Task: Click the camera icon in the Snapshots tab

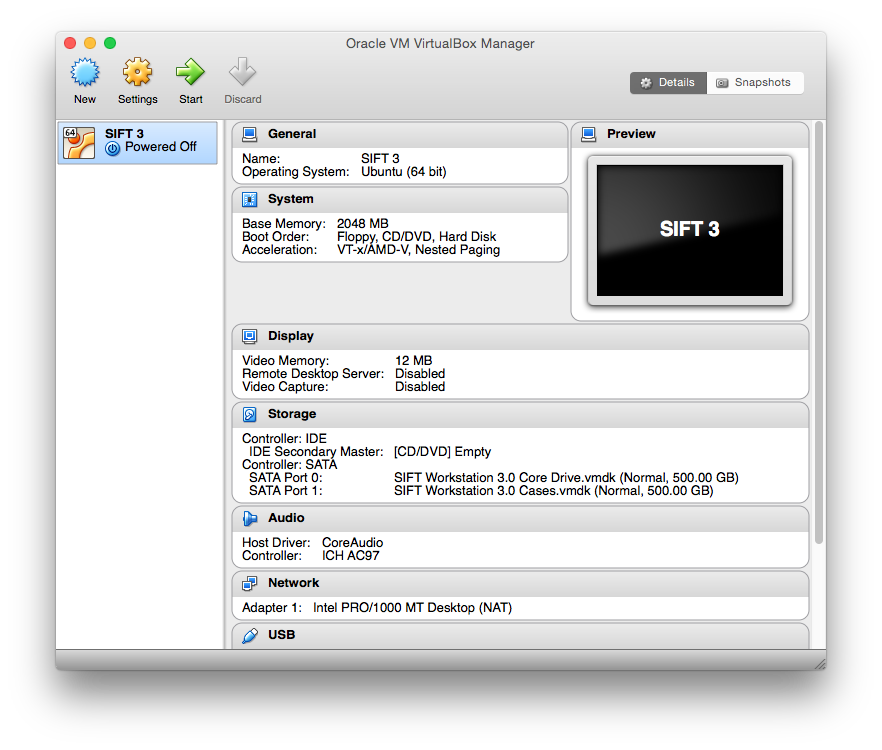Action: click(722, 83)
